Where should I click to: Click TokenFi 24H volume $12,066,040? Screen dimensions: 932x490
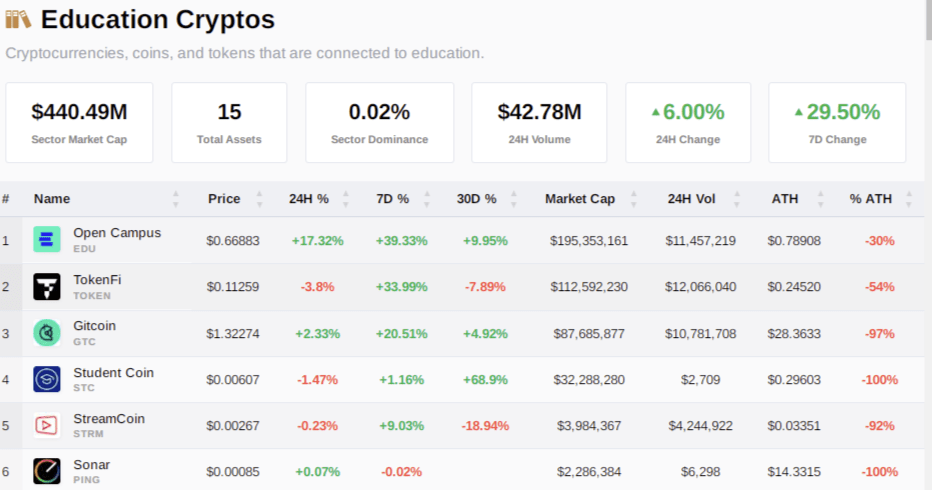[700, 287]
